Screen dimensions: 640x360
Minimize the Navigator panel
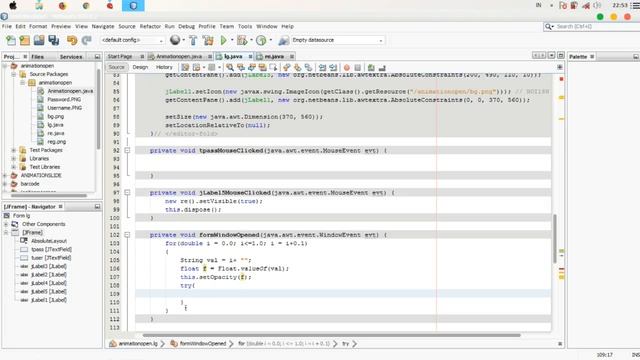coord(97,207)
